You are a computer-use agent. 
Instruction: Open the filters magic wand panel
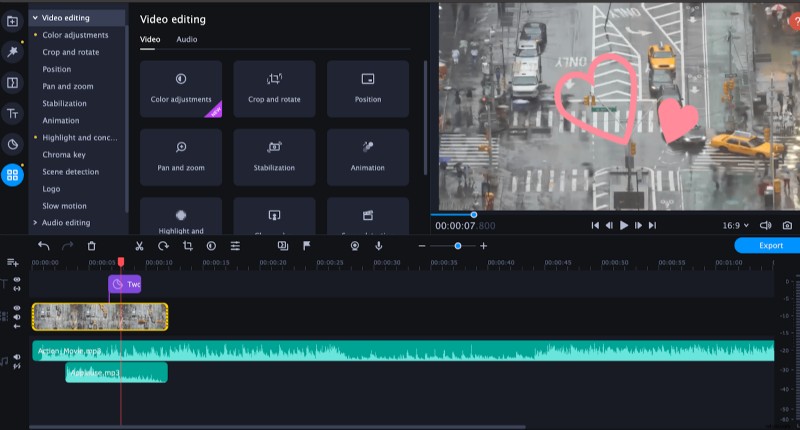pyautogui.click(x=12, y=52)
